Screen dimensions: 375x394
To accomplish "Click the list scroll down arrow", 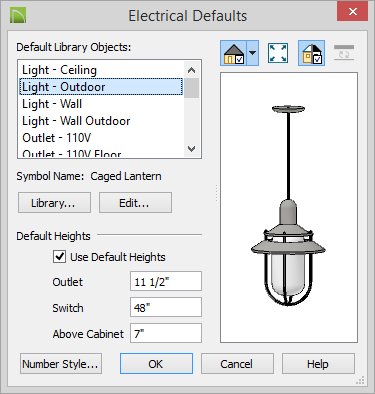I will click(x=192, y=149).
